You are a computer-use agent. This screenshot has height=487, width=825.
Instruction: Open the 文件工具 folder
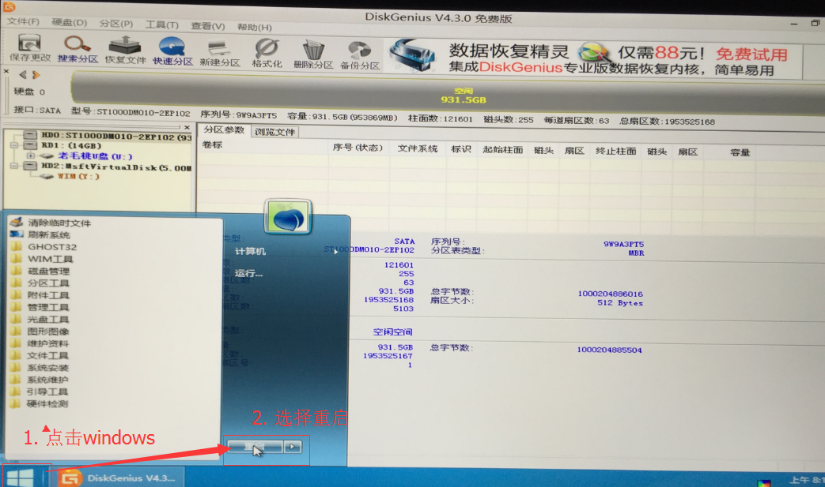point(41,356)
